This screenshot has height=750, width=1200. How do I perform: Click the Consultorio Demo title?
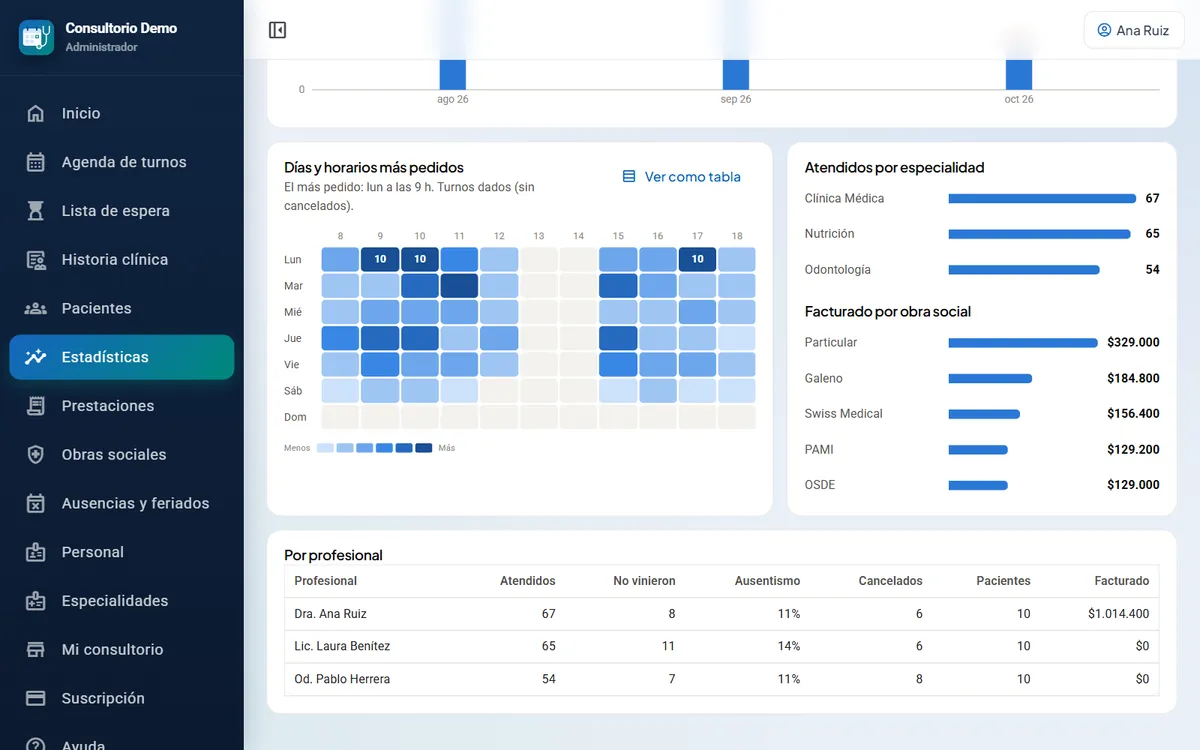pos(121,28)
